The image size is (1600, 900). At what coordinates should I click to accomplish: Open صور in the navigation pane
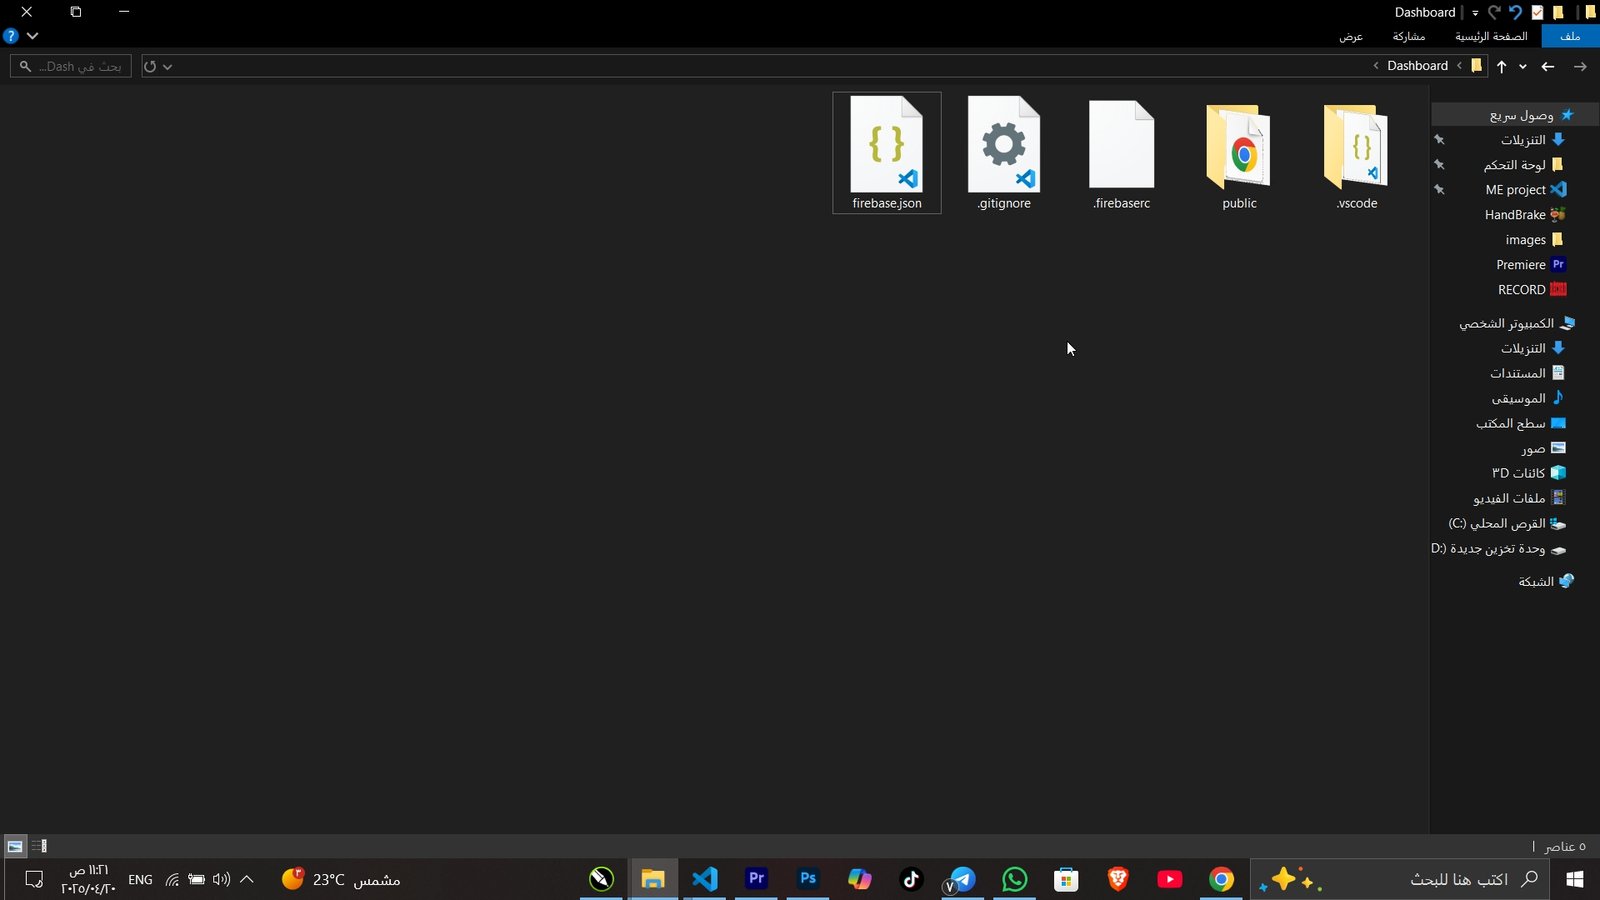(1543, 448)
